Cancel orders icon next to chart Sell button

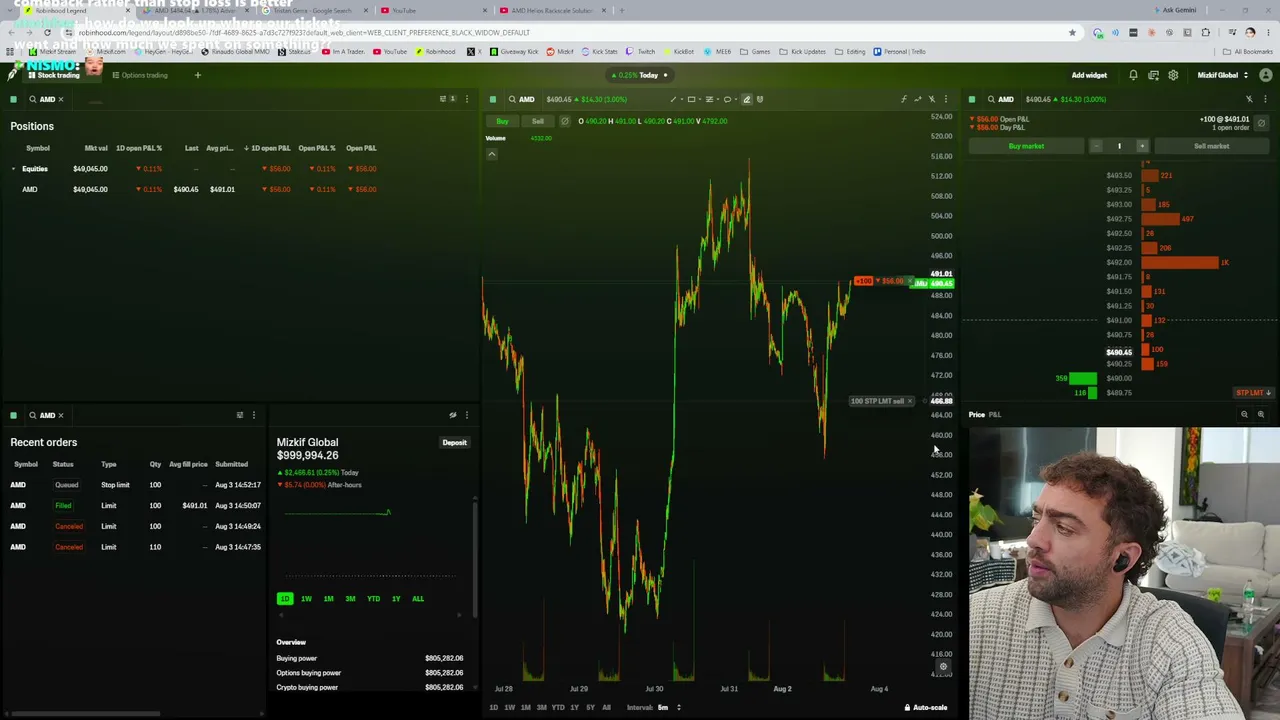pyautogui.click(x=564, y=121)
